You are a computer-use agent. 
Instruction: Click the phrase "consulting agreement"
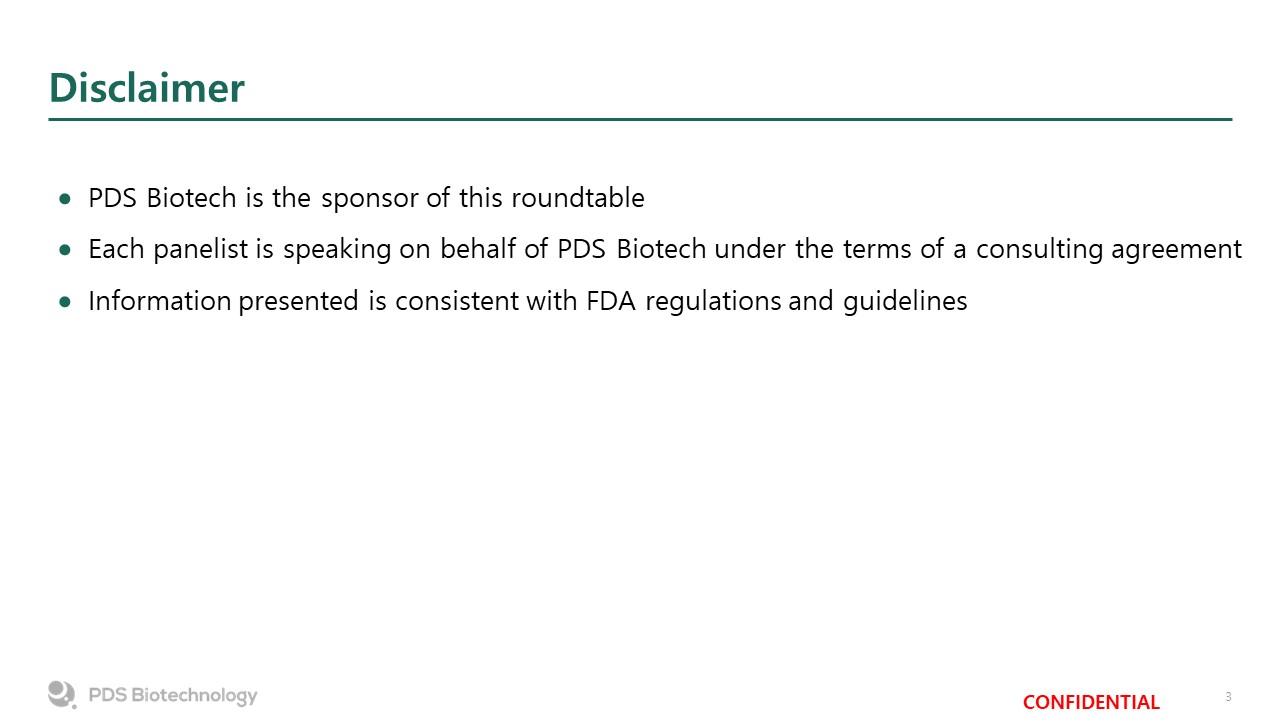click(1109, 249)
